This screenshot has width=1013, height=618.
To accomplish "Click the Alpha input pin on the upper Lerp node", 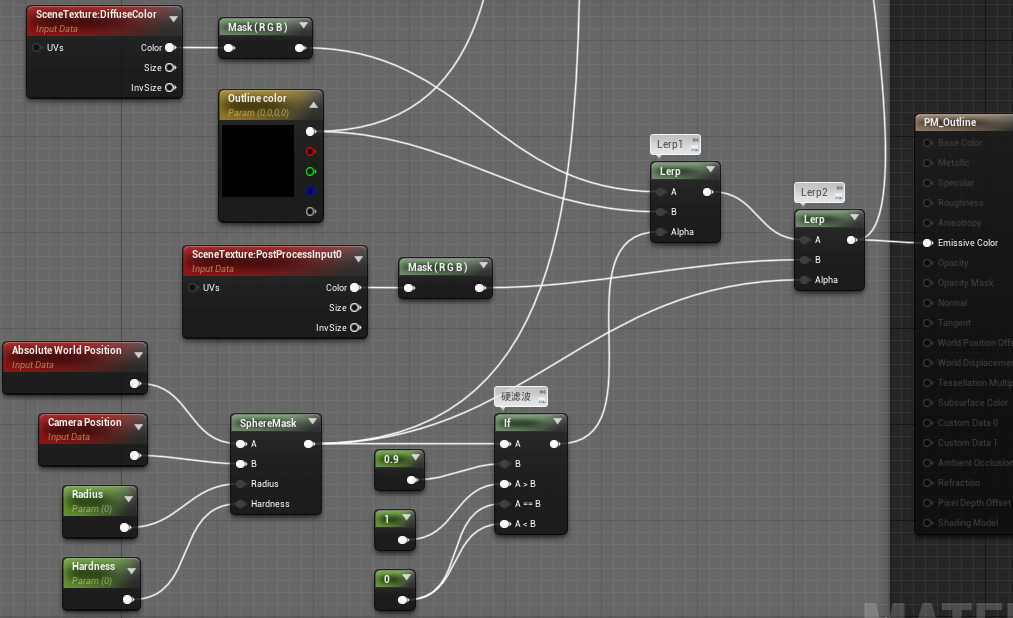I will (x=659, y=231).
